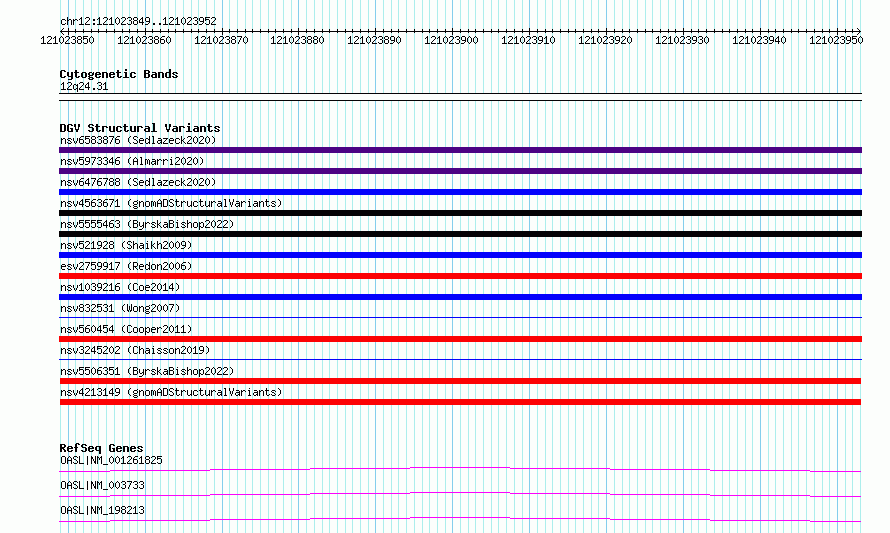Click nsv5555463 (ByrskaBishop2022) label
The height and width of the screenshot is (533, 890).
click(x=147, y=224)
